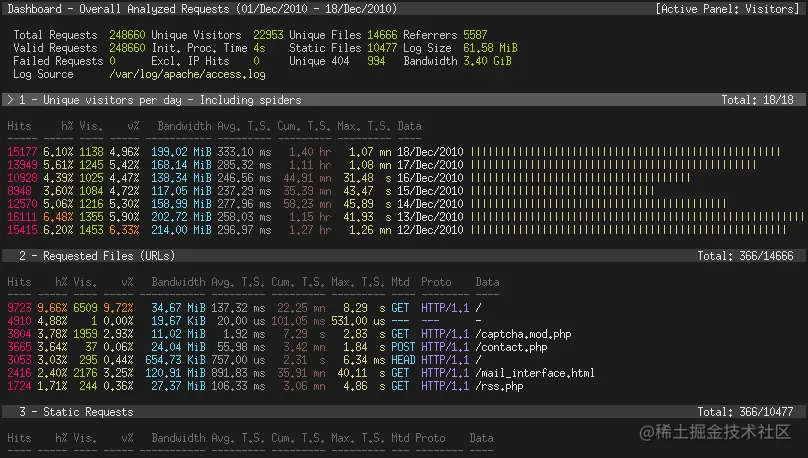Click the Proto column header in Static Requests
808x458 pixels.
(x=430, y=438)
